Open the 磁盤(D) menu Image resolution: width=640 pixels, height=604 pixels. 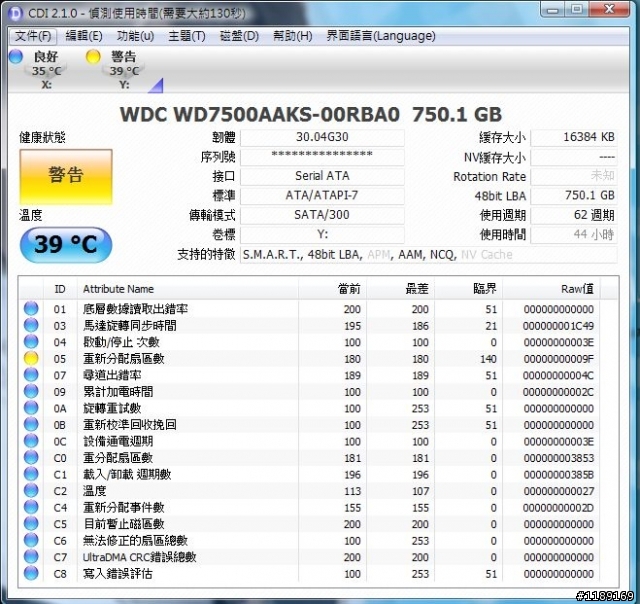pos(239,36)
